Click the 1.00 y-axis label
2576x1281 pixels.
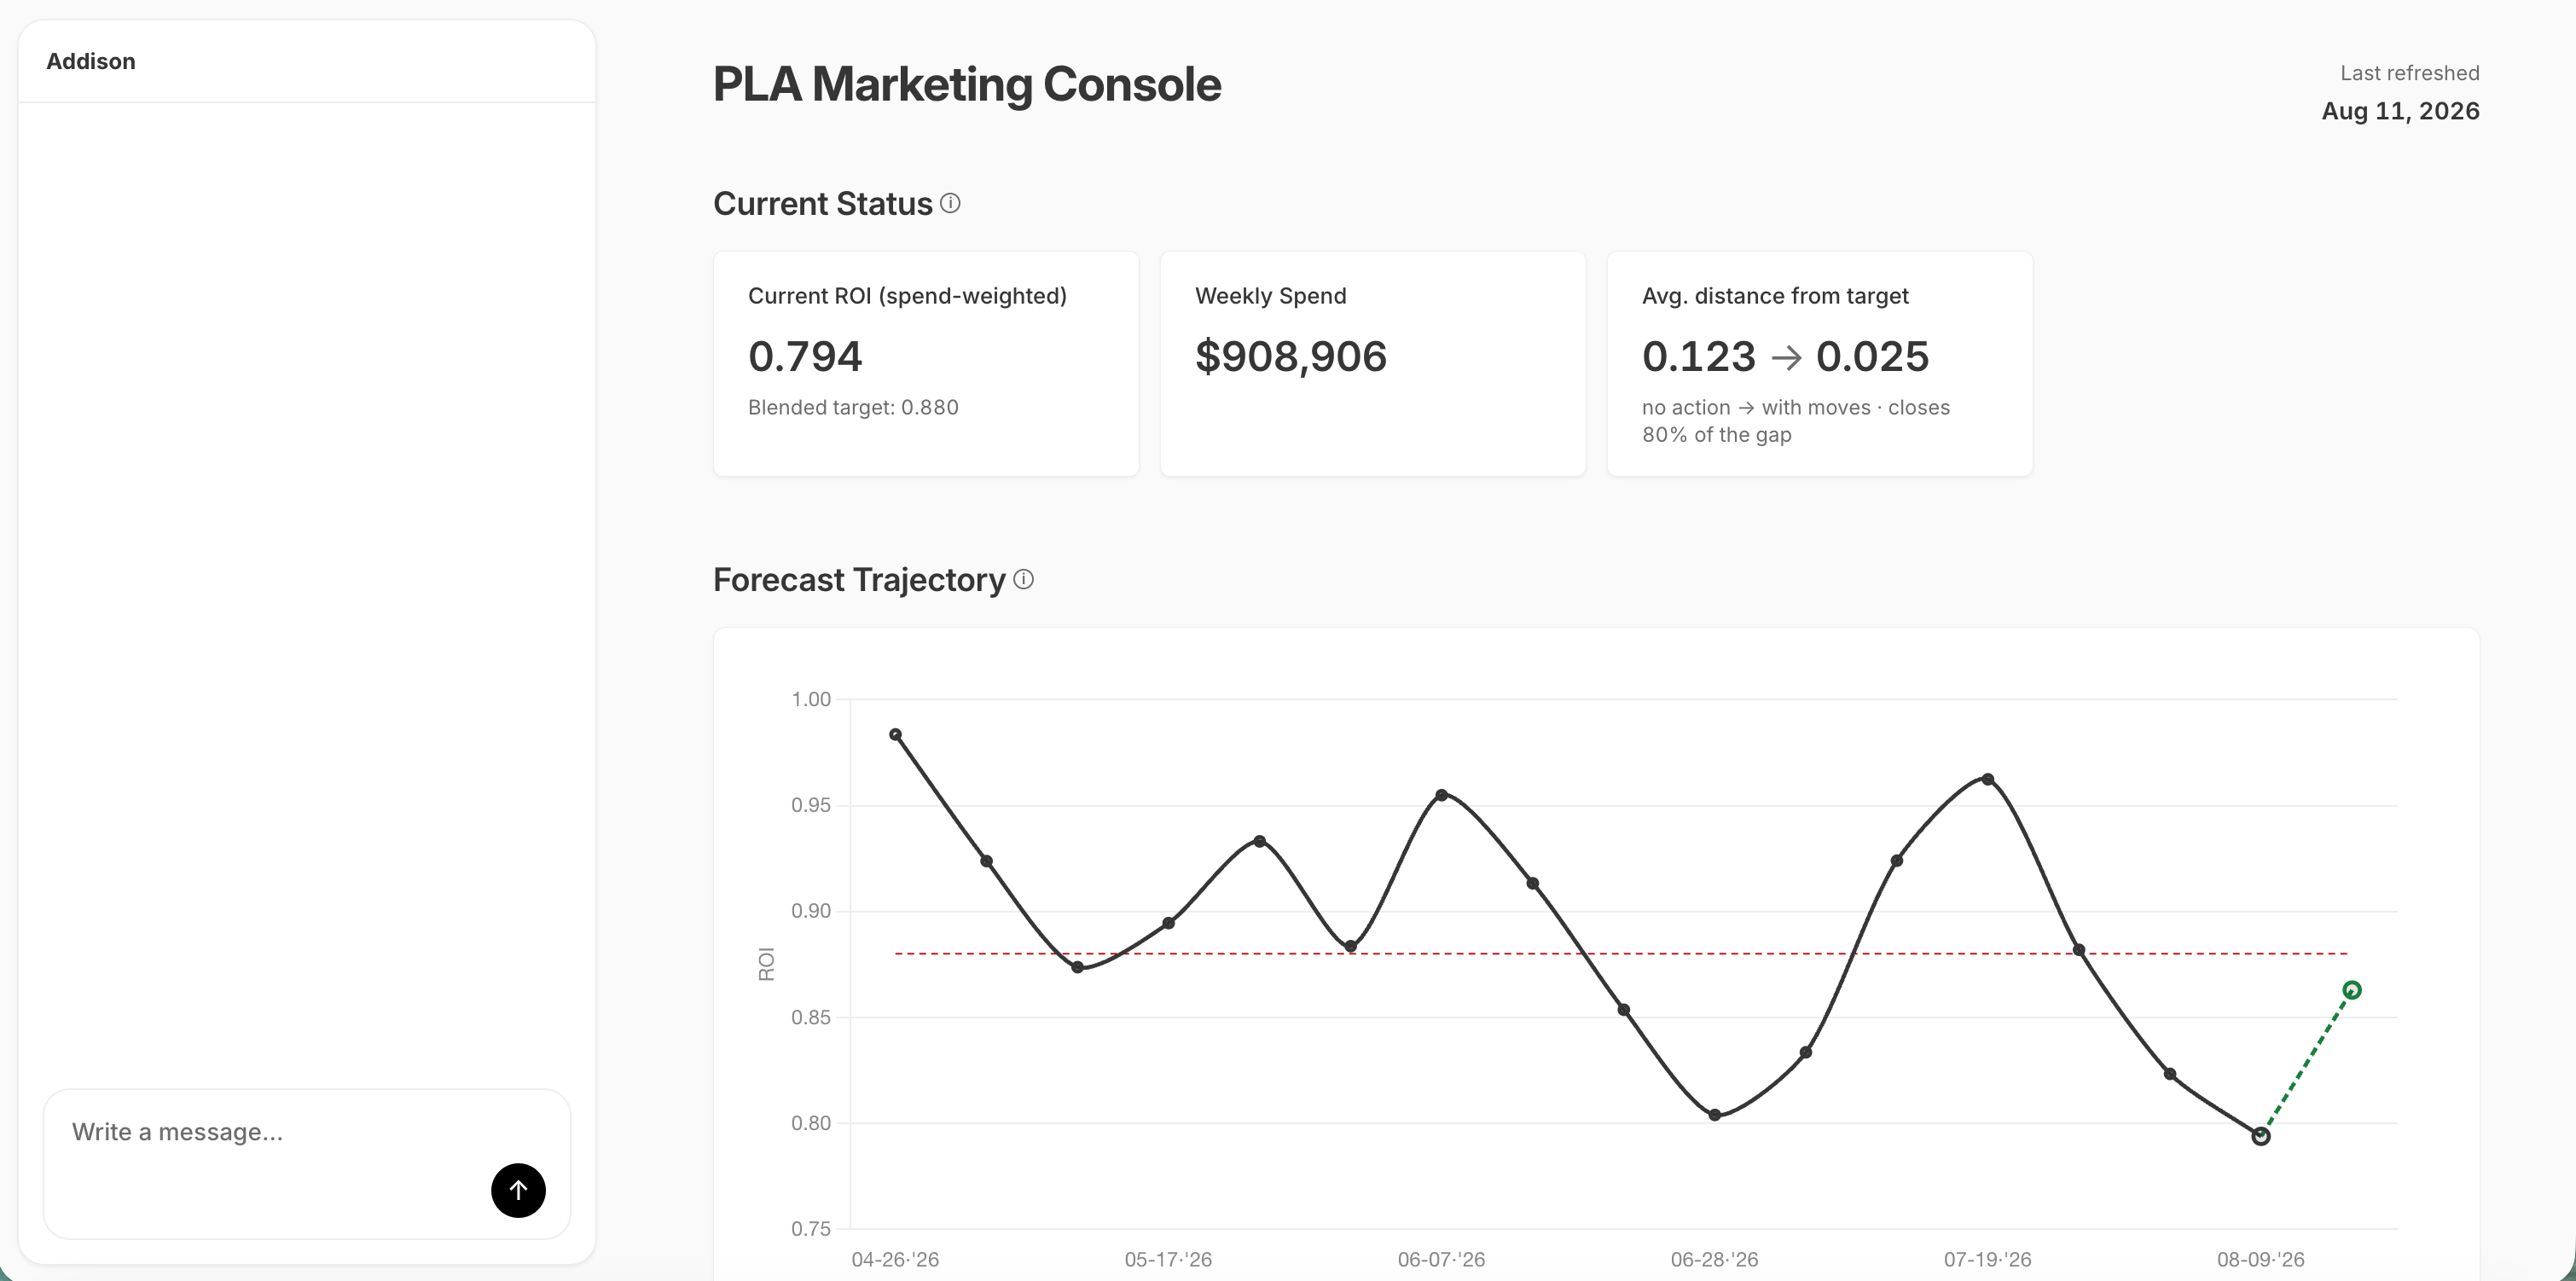(x=811, y=699)
